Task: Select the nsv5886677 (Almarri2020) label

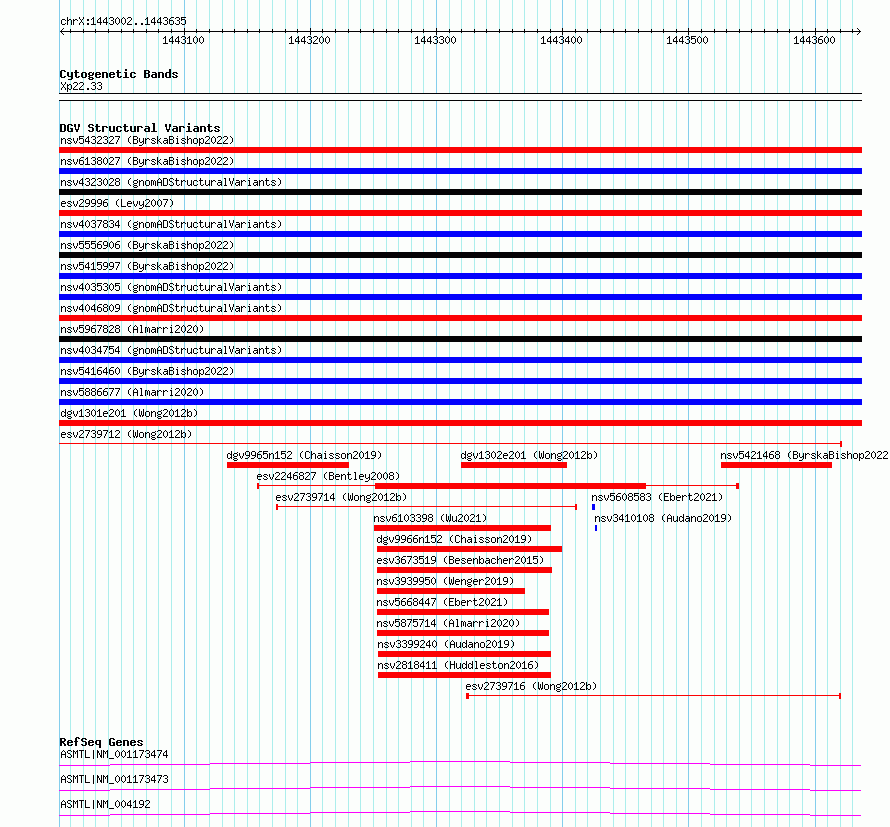Action: (132, 392)
